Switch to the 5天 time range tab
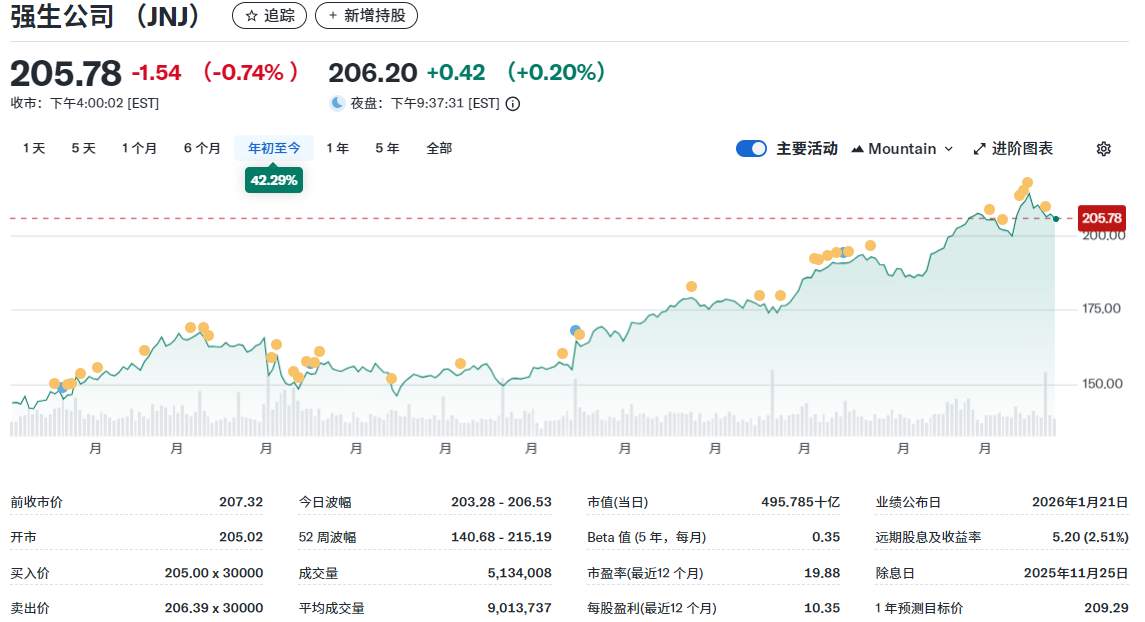 [x=81, y=147]
